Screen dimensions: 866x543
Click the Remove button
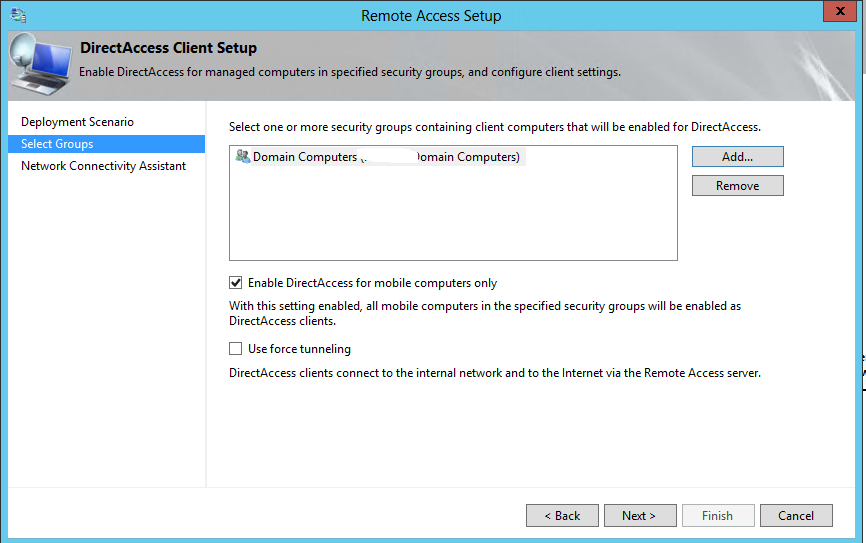point(737,186)
